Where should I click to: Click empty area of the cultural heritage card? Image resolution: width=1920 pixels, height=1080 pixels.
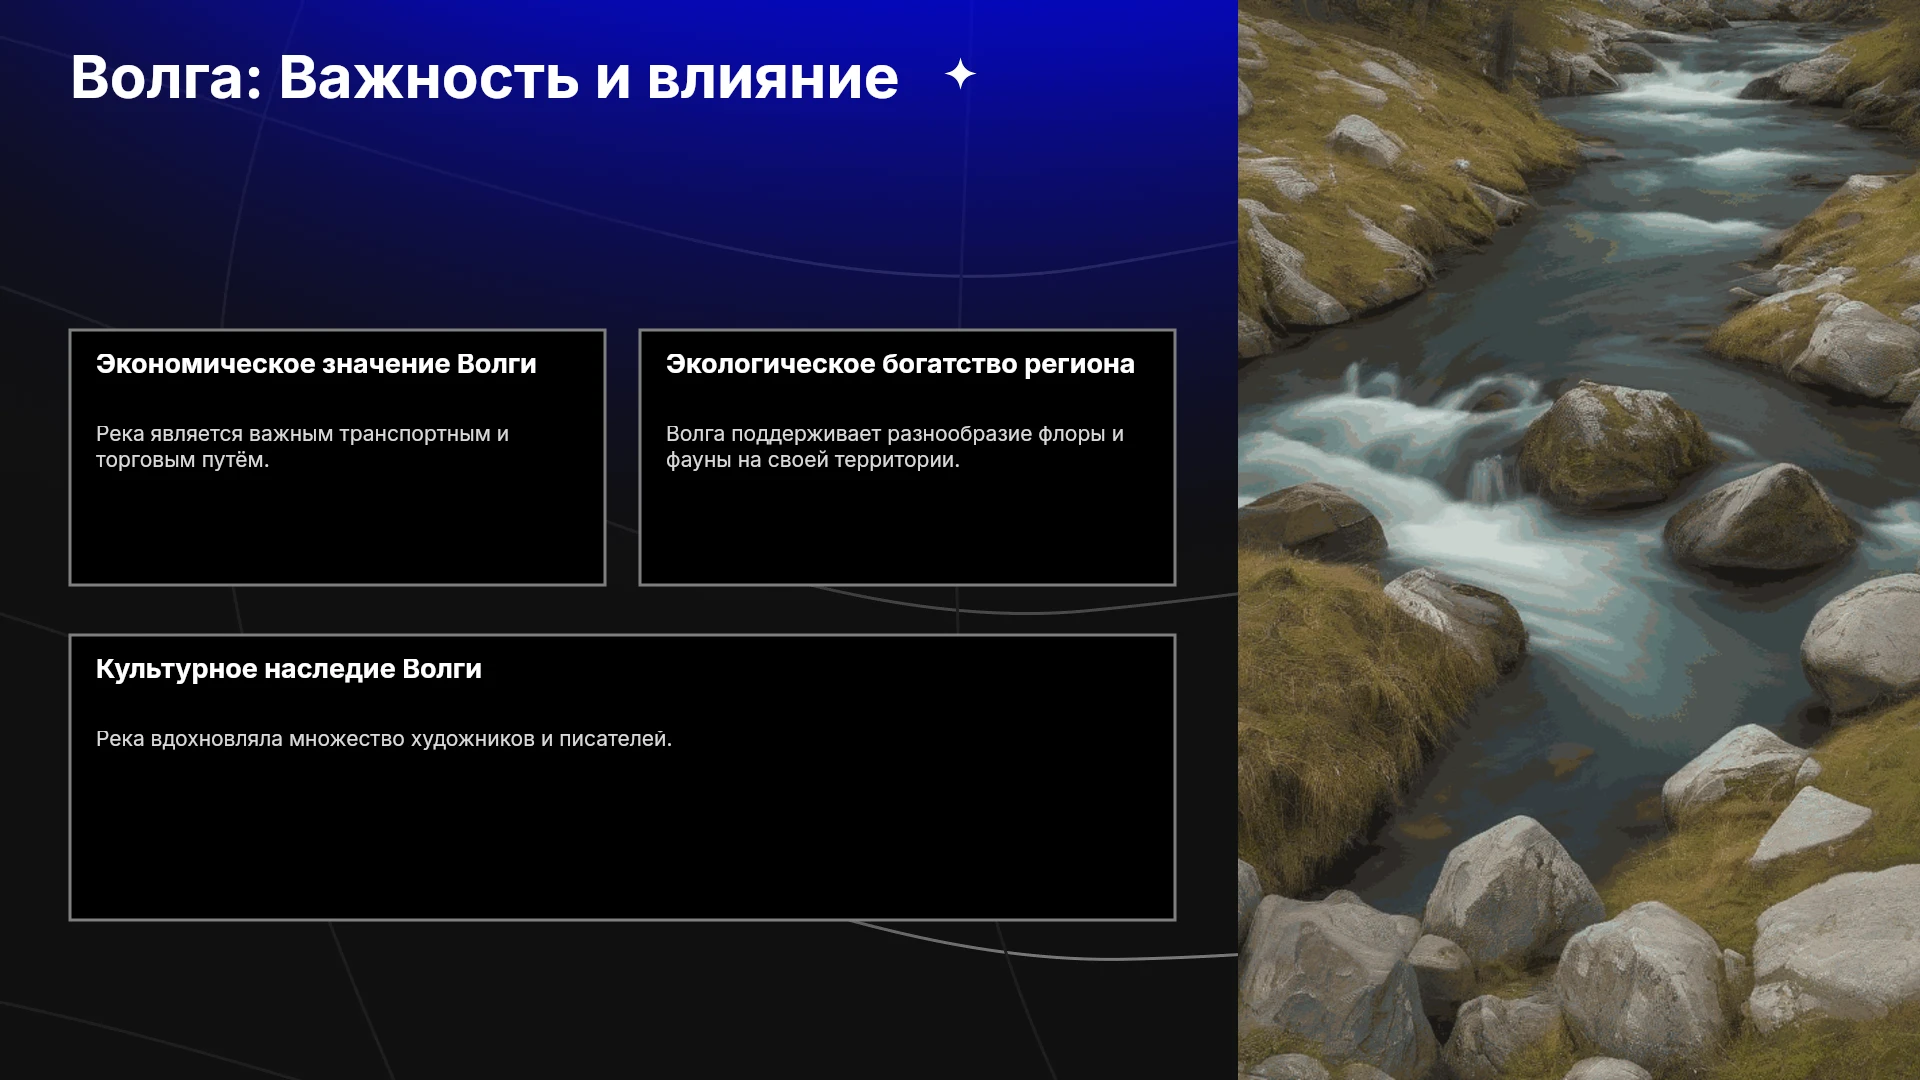(x=622, y=835)
